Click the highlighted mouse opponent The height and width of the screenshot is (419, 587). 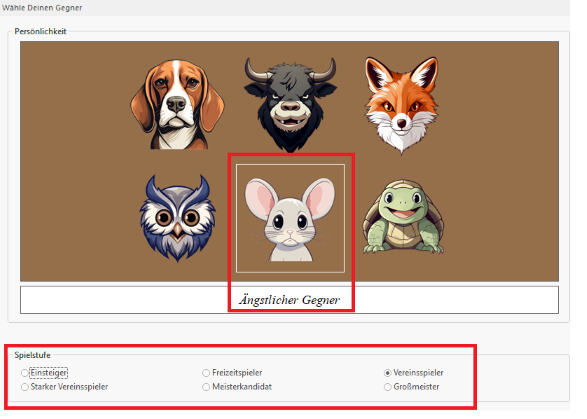click(x=290, y=219)
